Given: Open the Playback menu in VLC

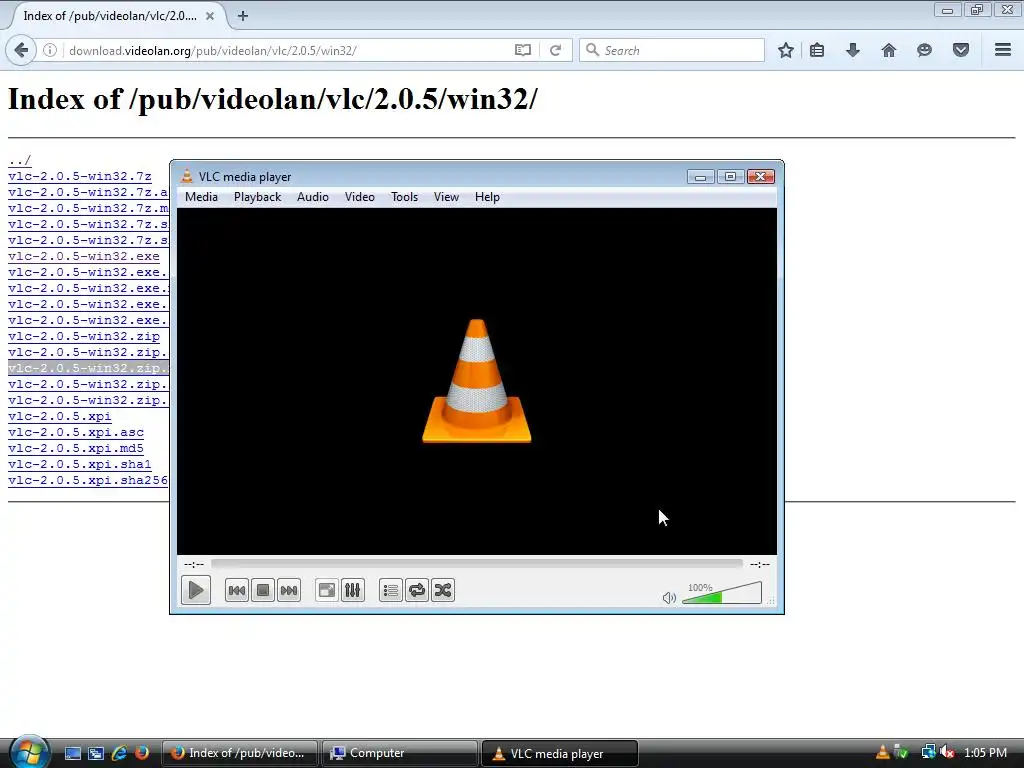Looking at the screenshot, I should click(257, 197).
